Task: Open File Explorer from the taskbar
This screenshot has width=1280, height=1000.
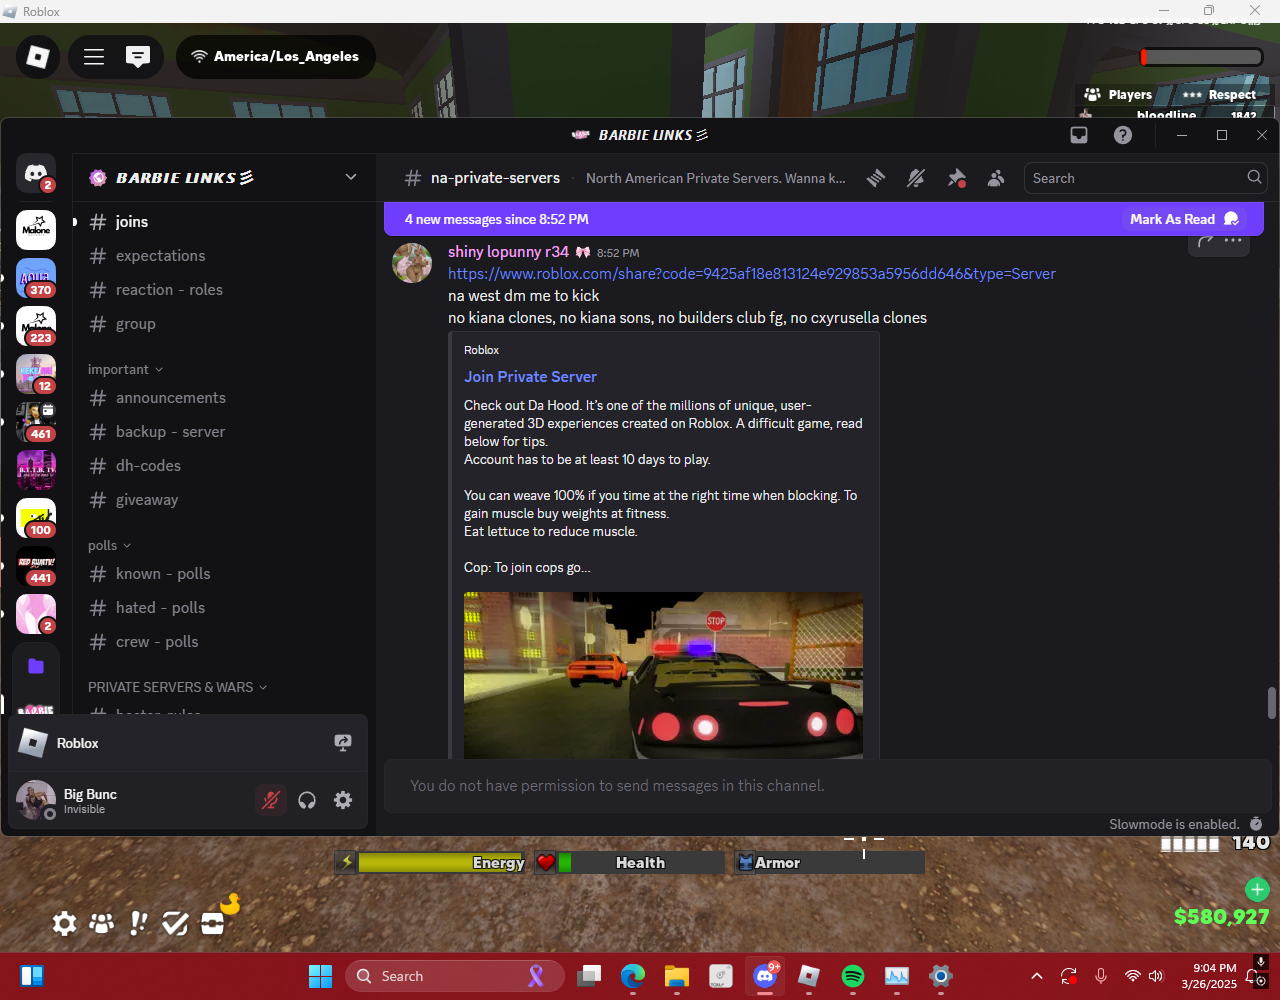Action: click(x=677, y=976)
